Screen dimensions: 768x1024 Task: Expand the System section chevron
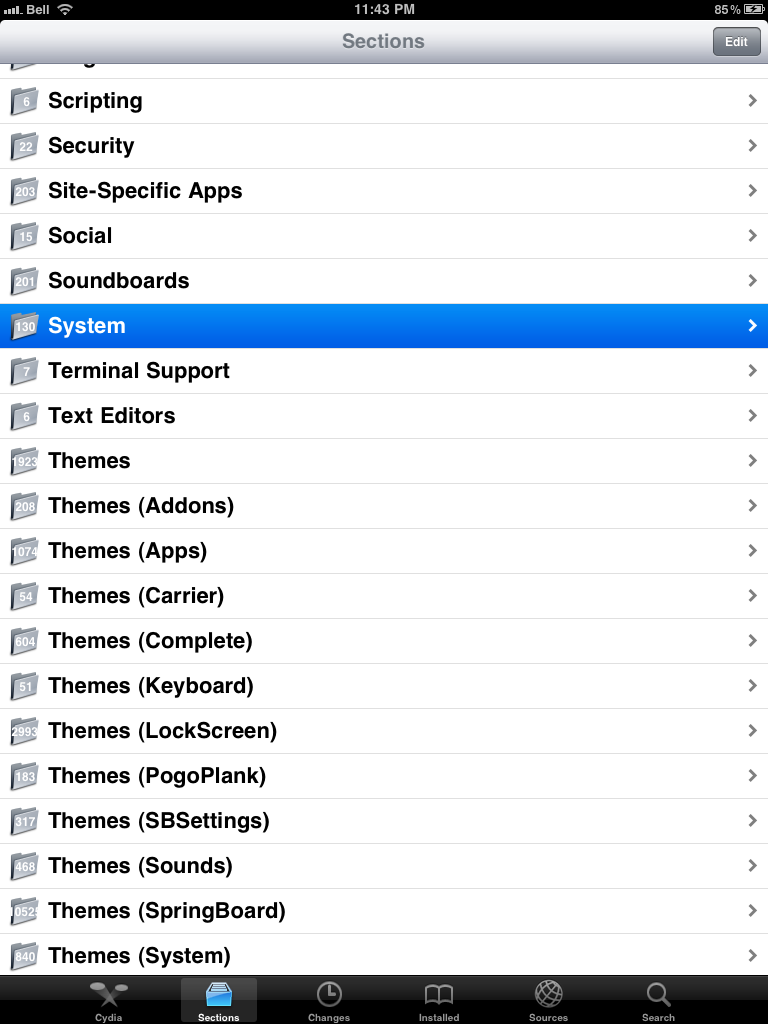752,326
